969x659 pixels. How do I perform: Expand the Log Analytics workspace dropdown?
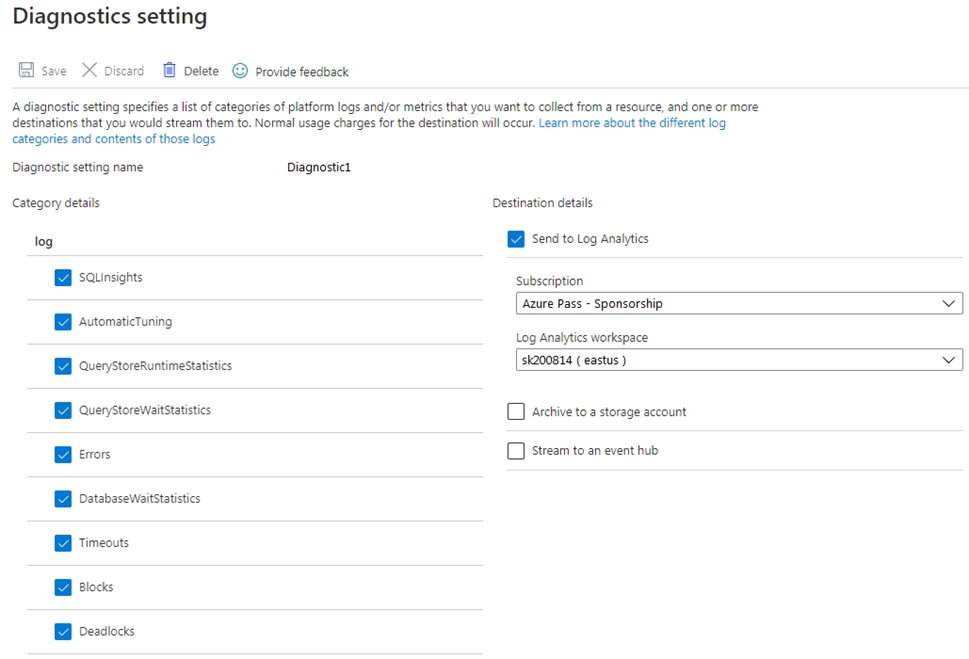point(739,360)
